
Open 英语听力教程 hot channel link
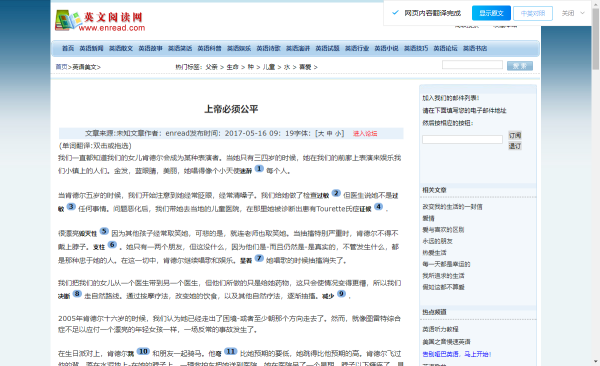[440, 329]
